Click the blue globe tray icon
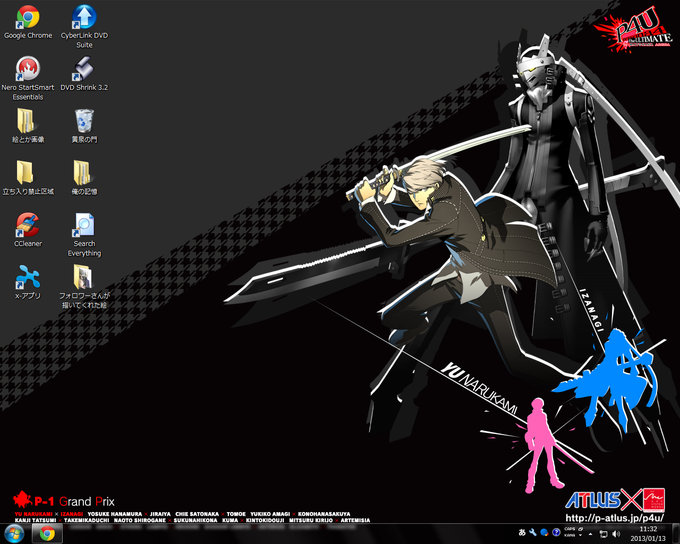 pos(544,532)
